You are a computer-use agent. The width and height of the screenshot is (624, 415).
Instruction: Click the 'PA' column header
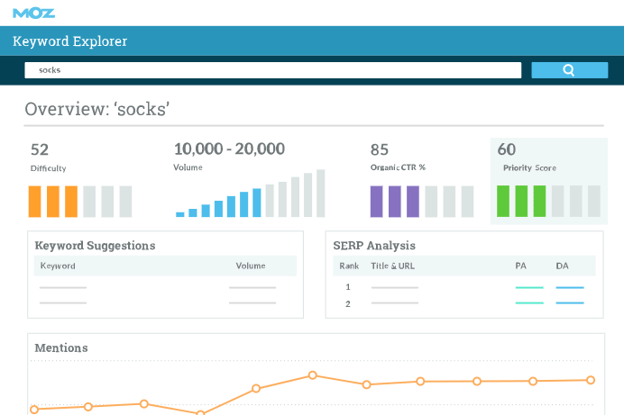(x=521, y=266)
